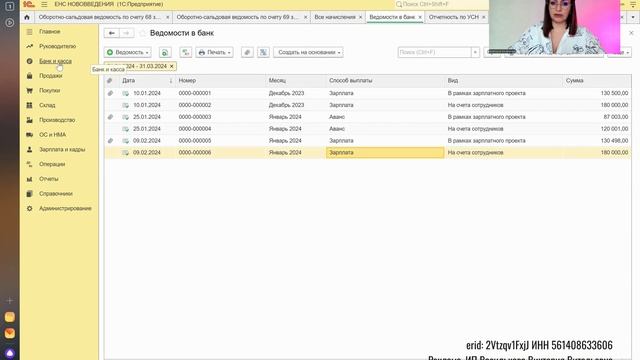The height and width of the screenshot is (360, 640).
Task: Select document row number 0000-000004
Action: (367, 129)
